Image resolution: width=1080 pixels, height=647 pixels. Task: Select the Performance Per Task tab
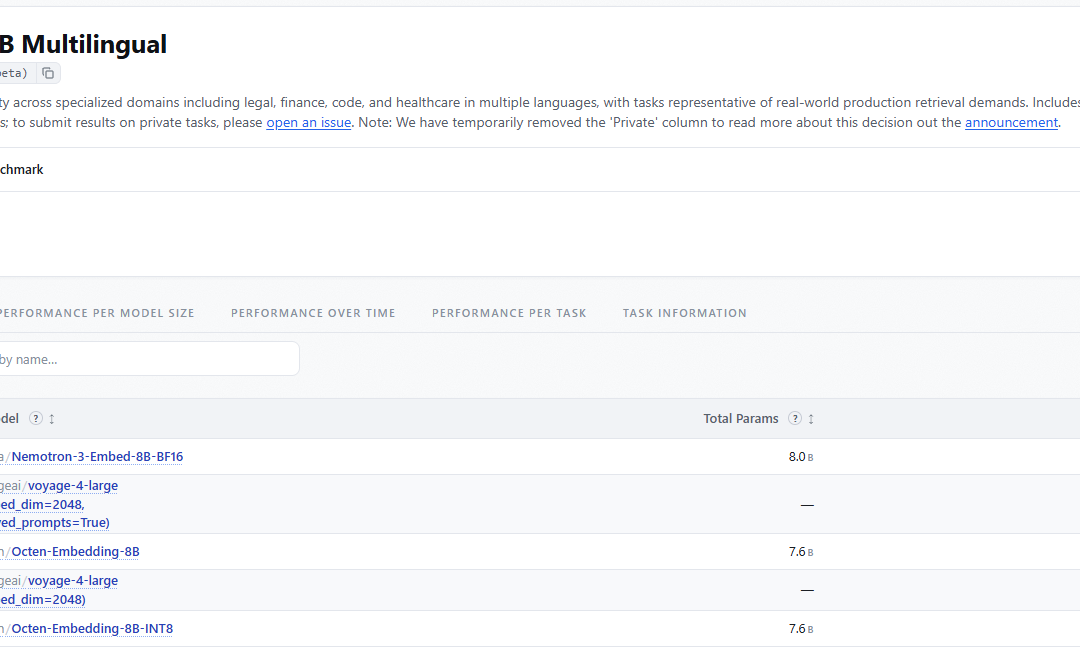[x=509, y=313]
